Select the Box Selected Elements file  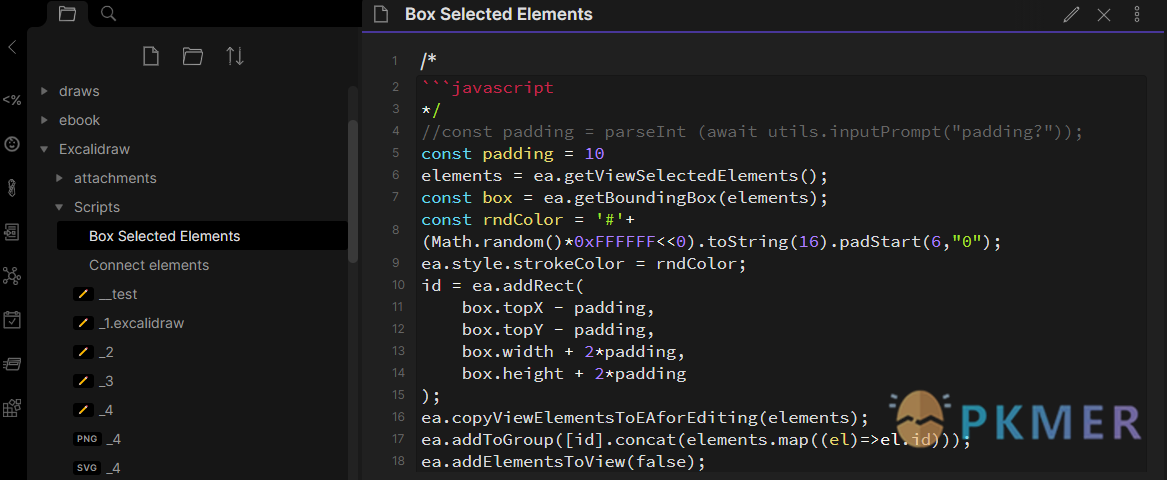[202, 236]
